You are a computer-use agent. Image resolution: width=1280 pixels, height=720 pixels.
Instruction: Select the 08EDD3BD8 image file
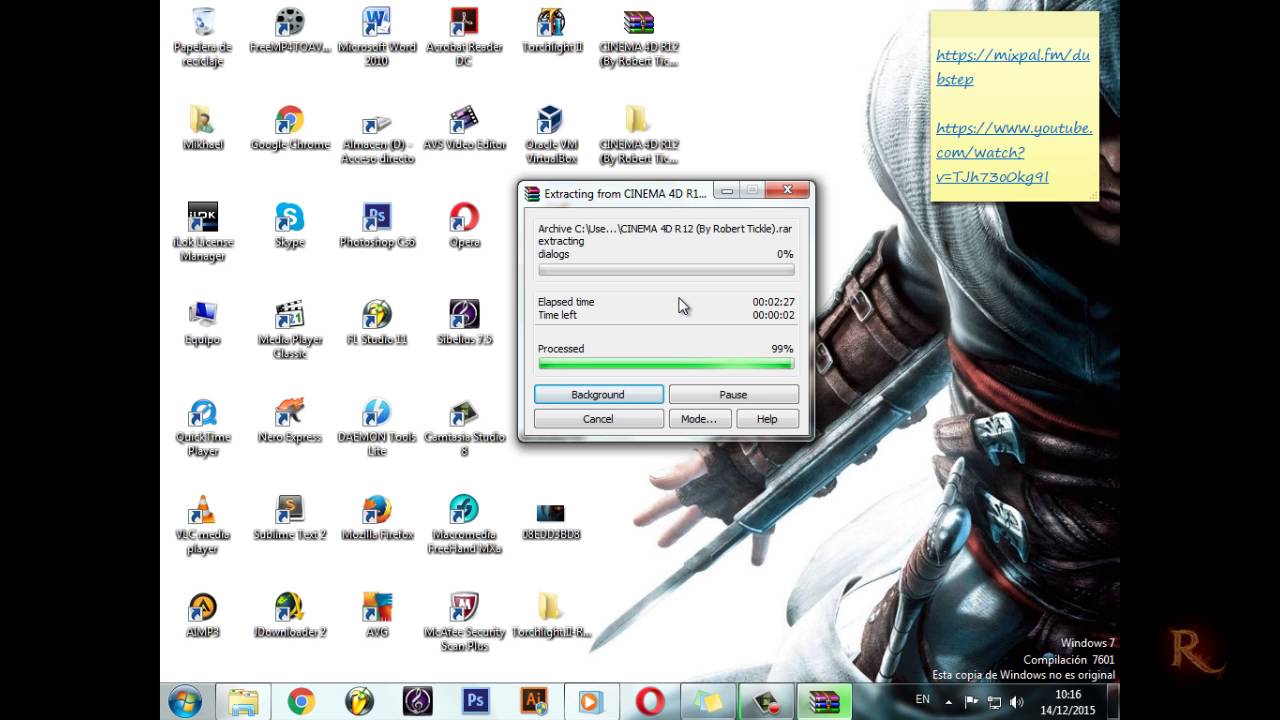(551, 520)
